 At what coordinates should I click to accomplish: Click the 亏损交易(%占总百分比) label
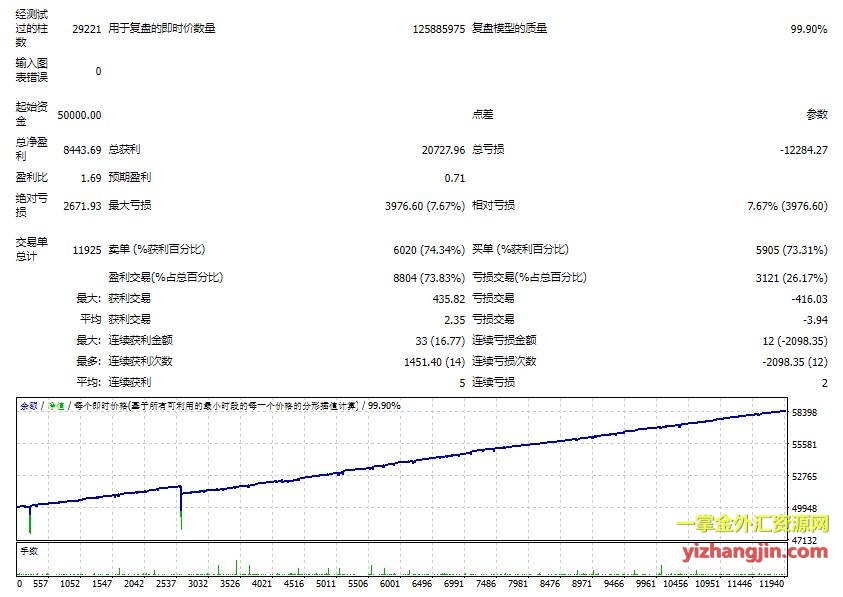click(529, 277)
